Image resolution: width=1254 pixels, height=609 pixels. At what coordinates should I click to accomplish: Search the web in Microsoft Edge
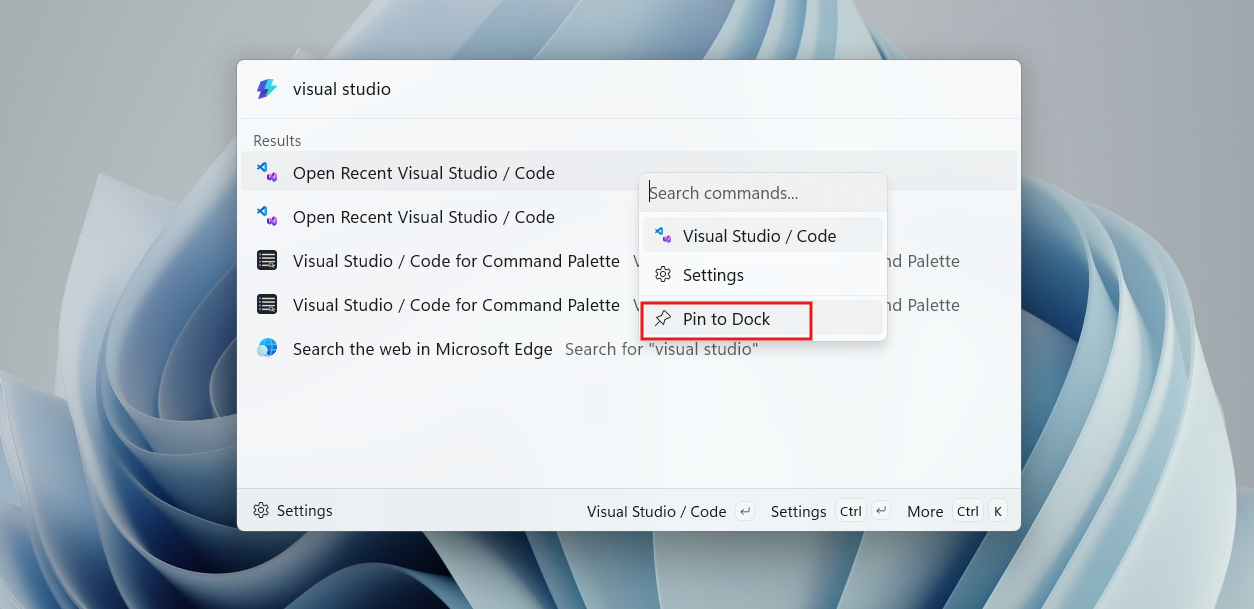tap(422, 349)
